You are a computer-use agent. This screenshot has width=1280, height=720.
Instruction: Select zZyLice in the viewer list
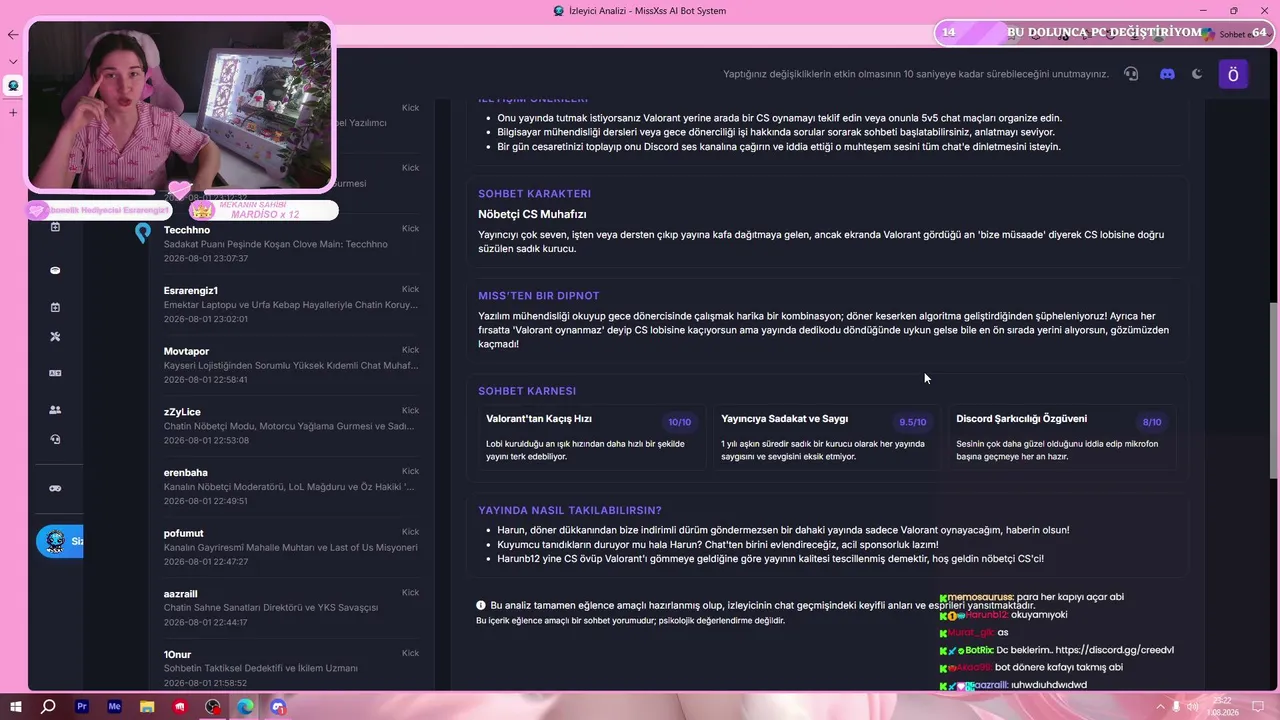(x=291, y=425)
